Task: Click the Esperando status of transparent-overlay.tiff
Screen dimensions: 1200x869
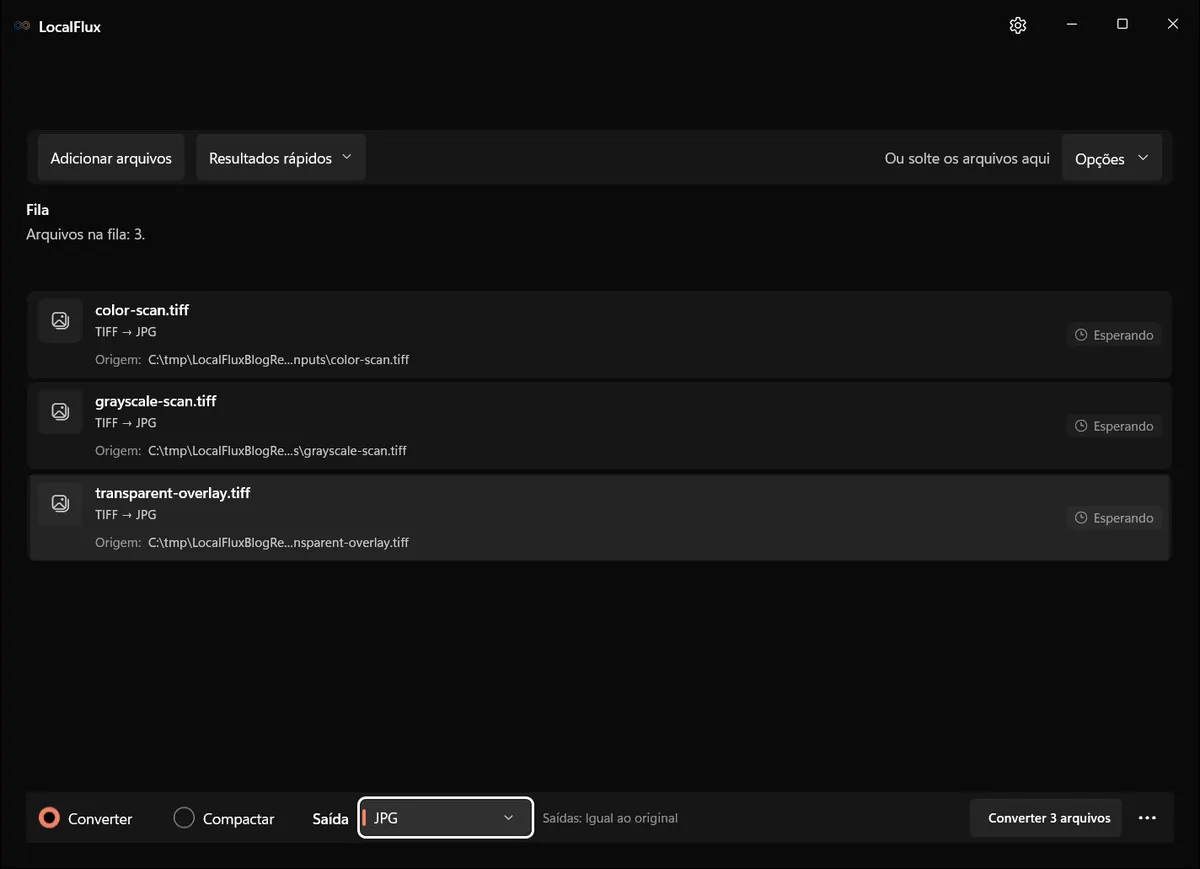Action: click(1114, 518)
